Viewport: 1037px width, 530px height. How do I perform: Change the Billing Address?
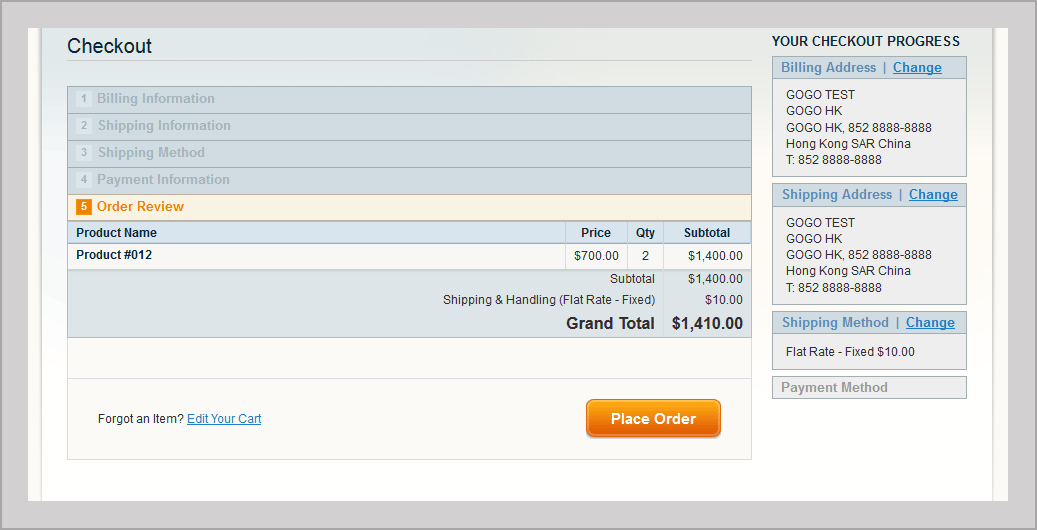click(x=917, y=68)
